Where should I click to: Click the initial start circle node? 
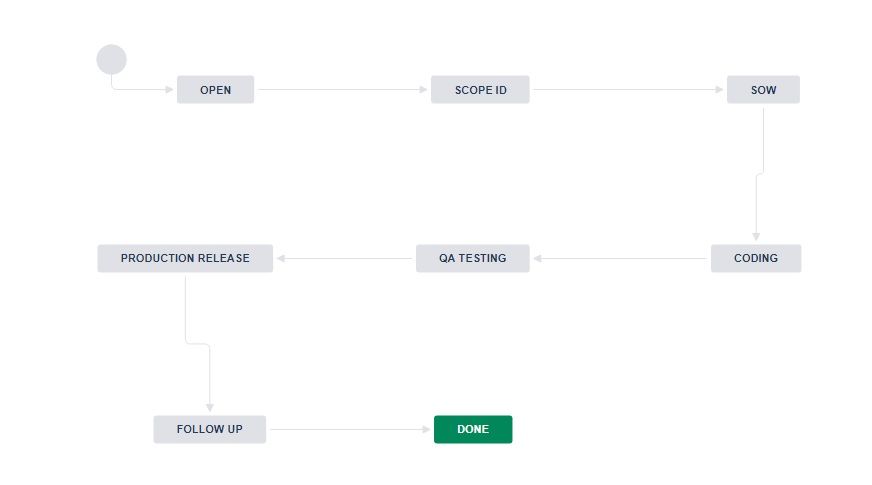(x=111, y=60)
